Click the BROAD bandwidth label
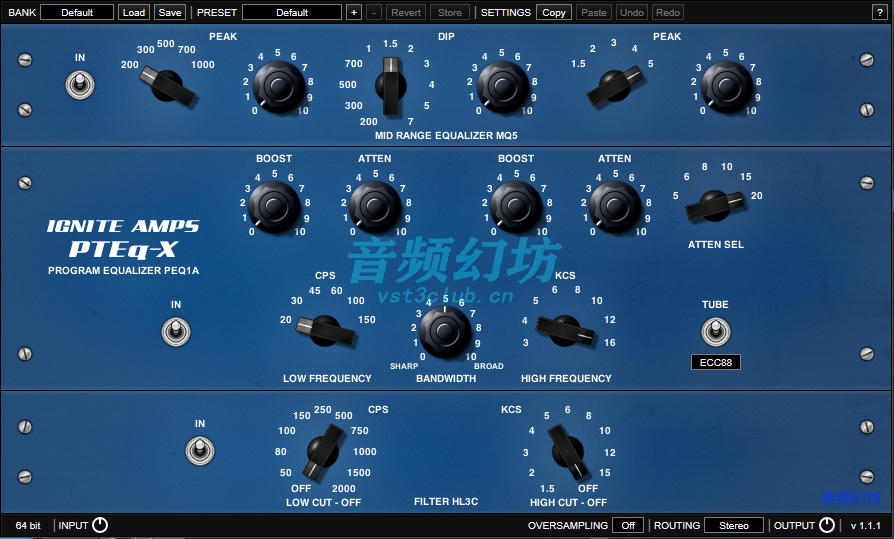This screenshot has height=539, width=894. point(489,366)
